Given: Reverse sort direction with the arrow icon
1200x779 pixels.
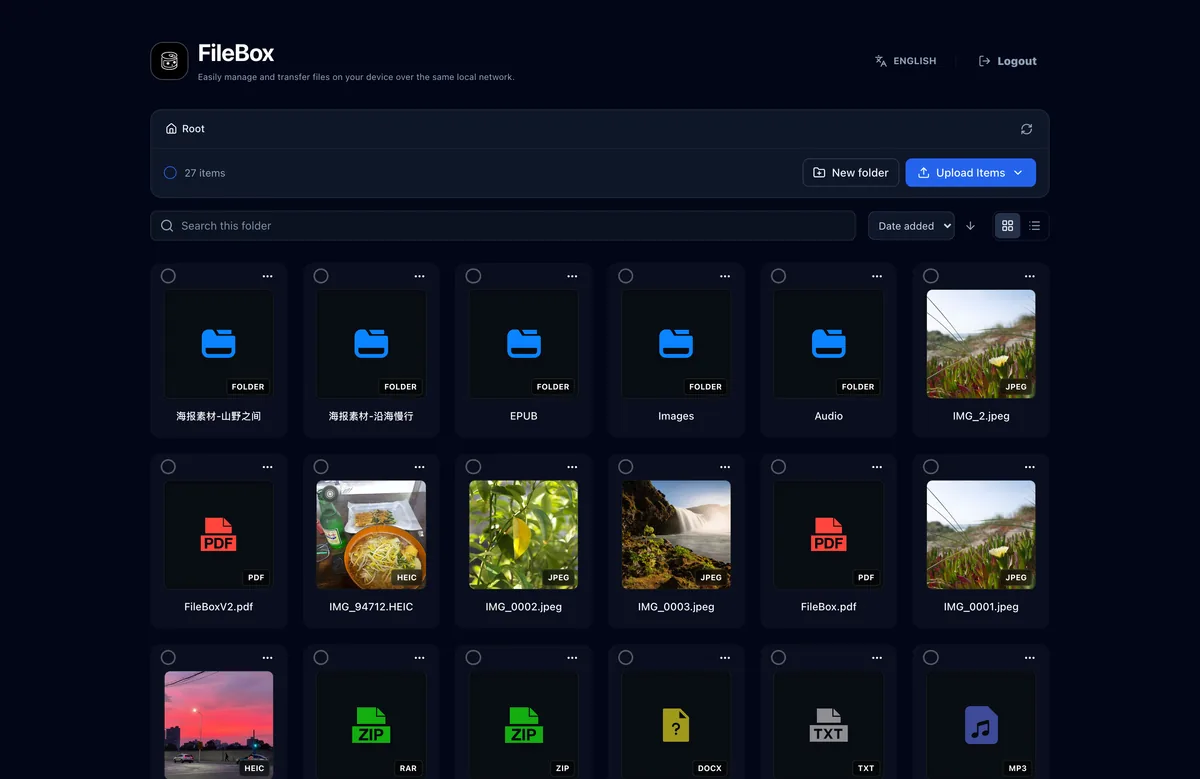Looking at the screenshot, I should [x=970, y=226].
